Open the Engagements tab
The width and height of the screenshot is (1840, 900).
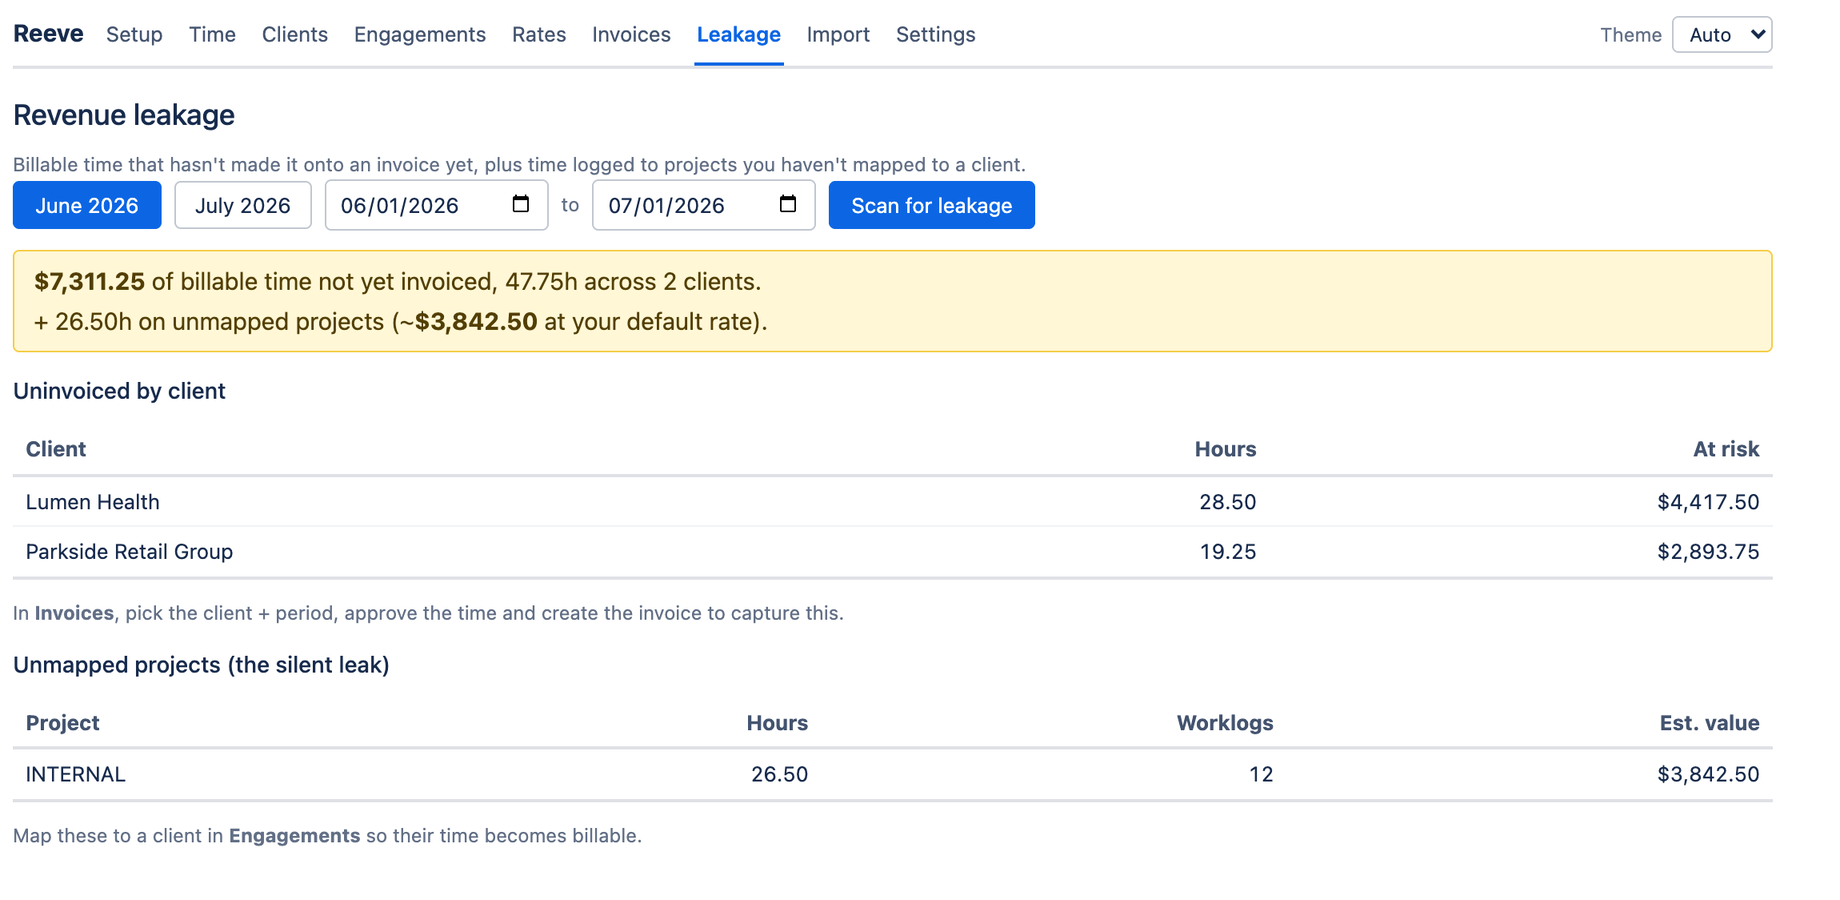click(420, 35)
